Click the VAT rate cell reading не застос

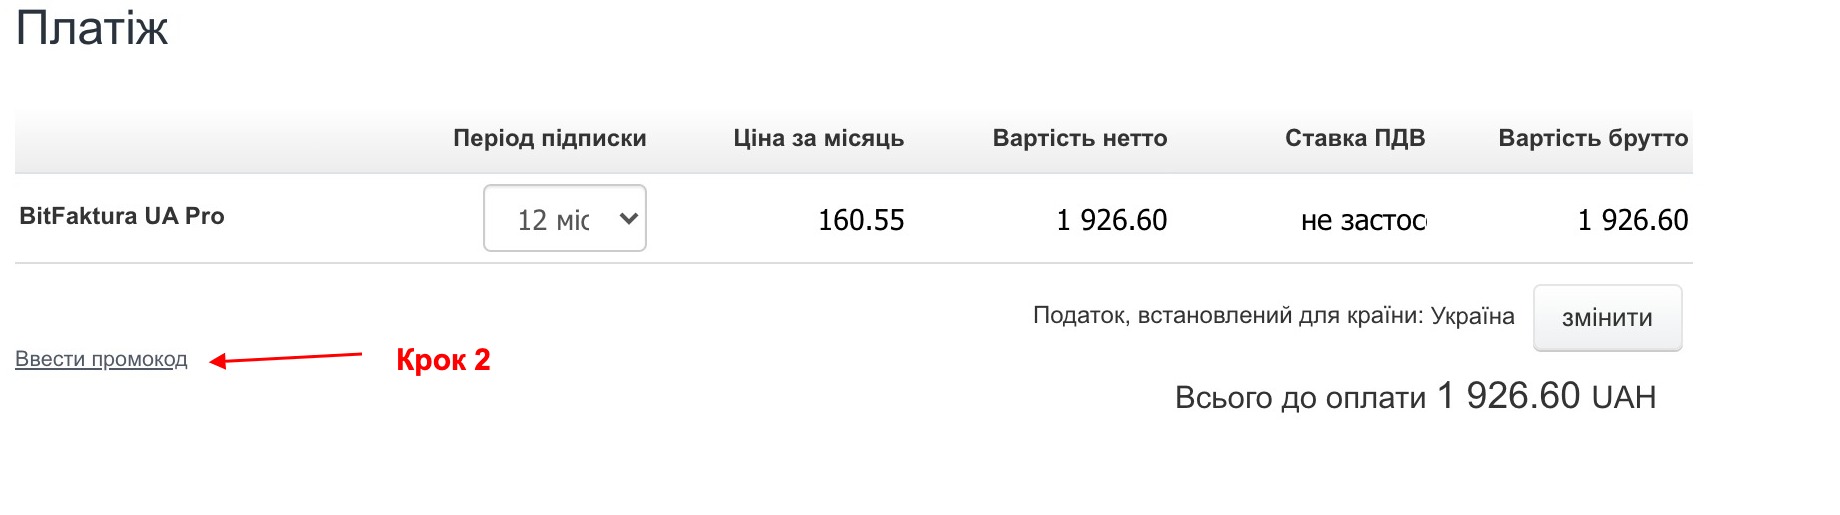point(1362,220)
